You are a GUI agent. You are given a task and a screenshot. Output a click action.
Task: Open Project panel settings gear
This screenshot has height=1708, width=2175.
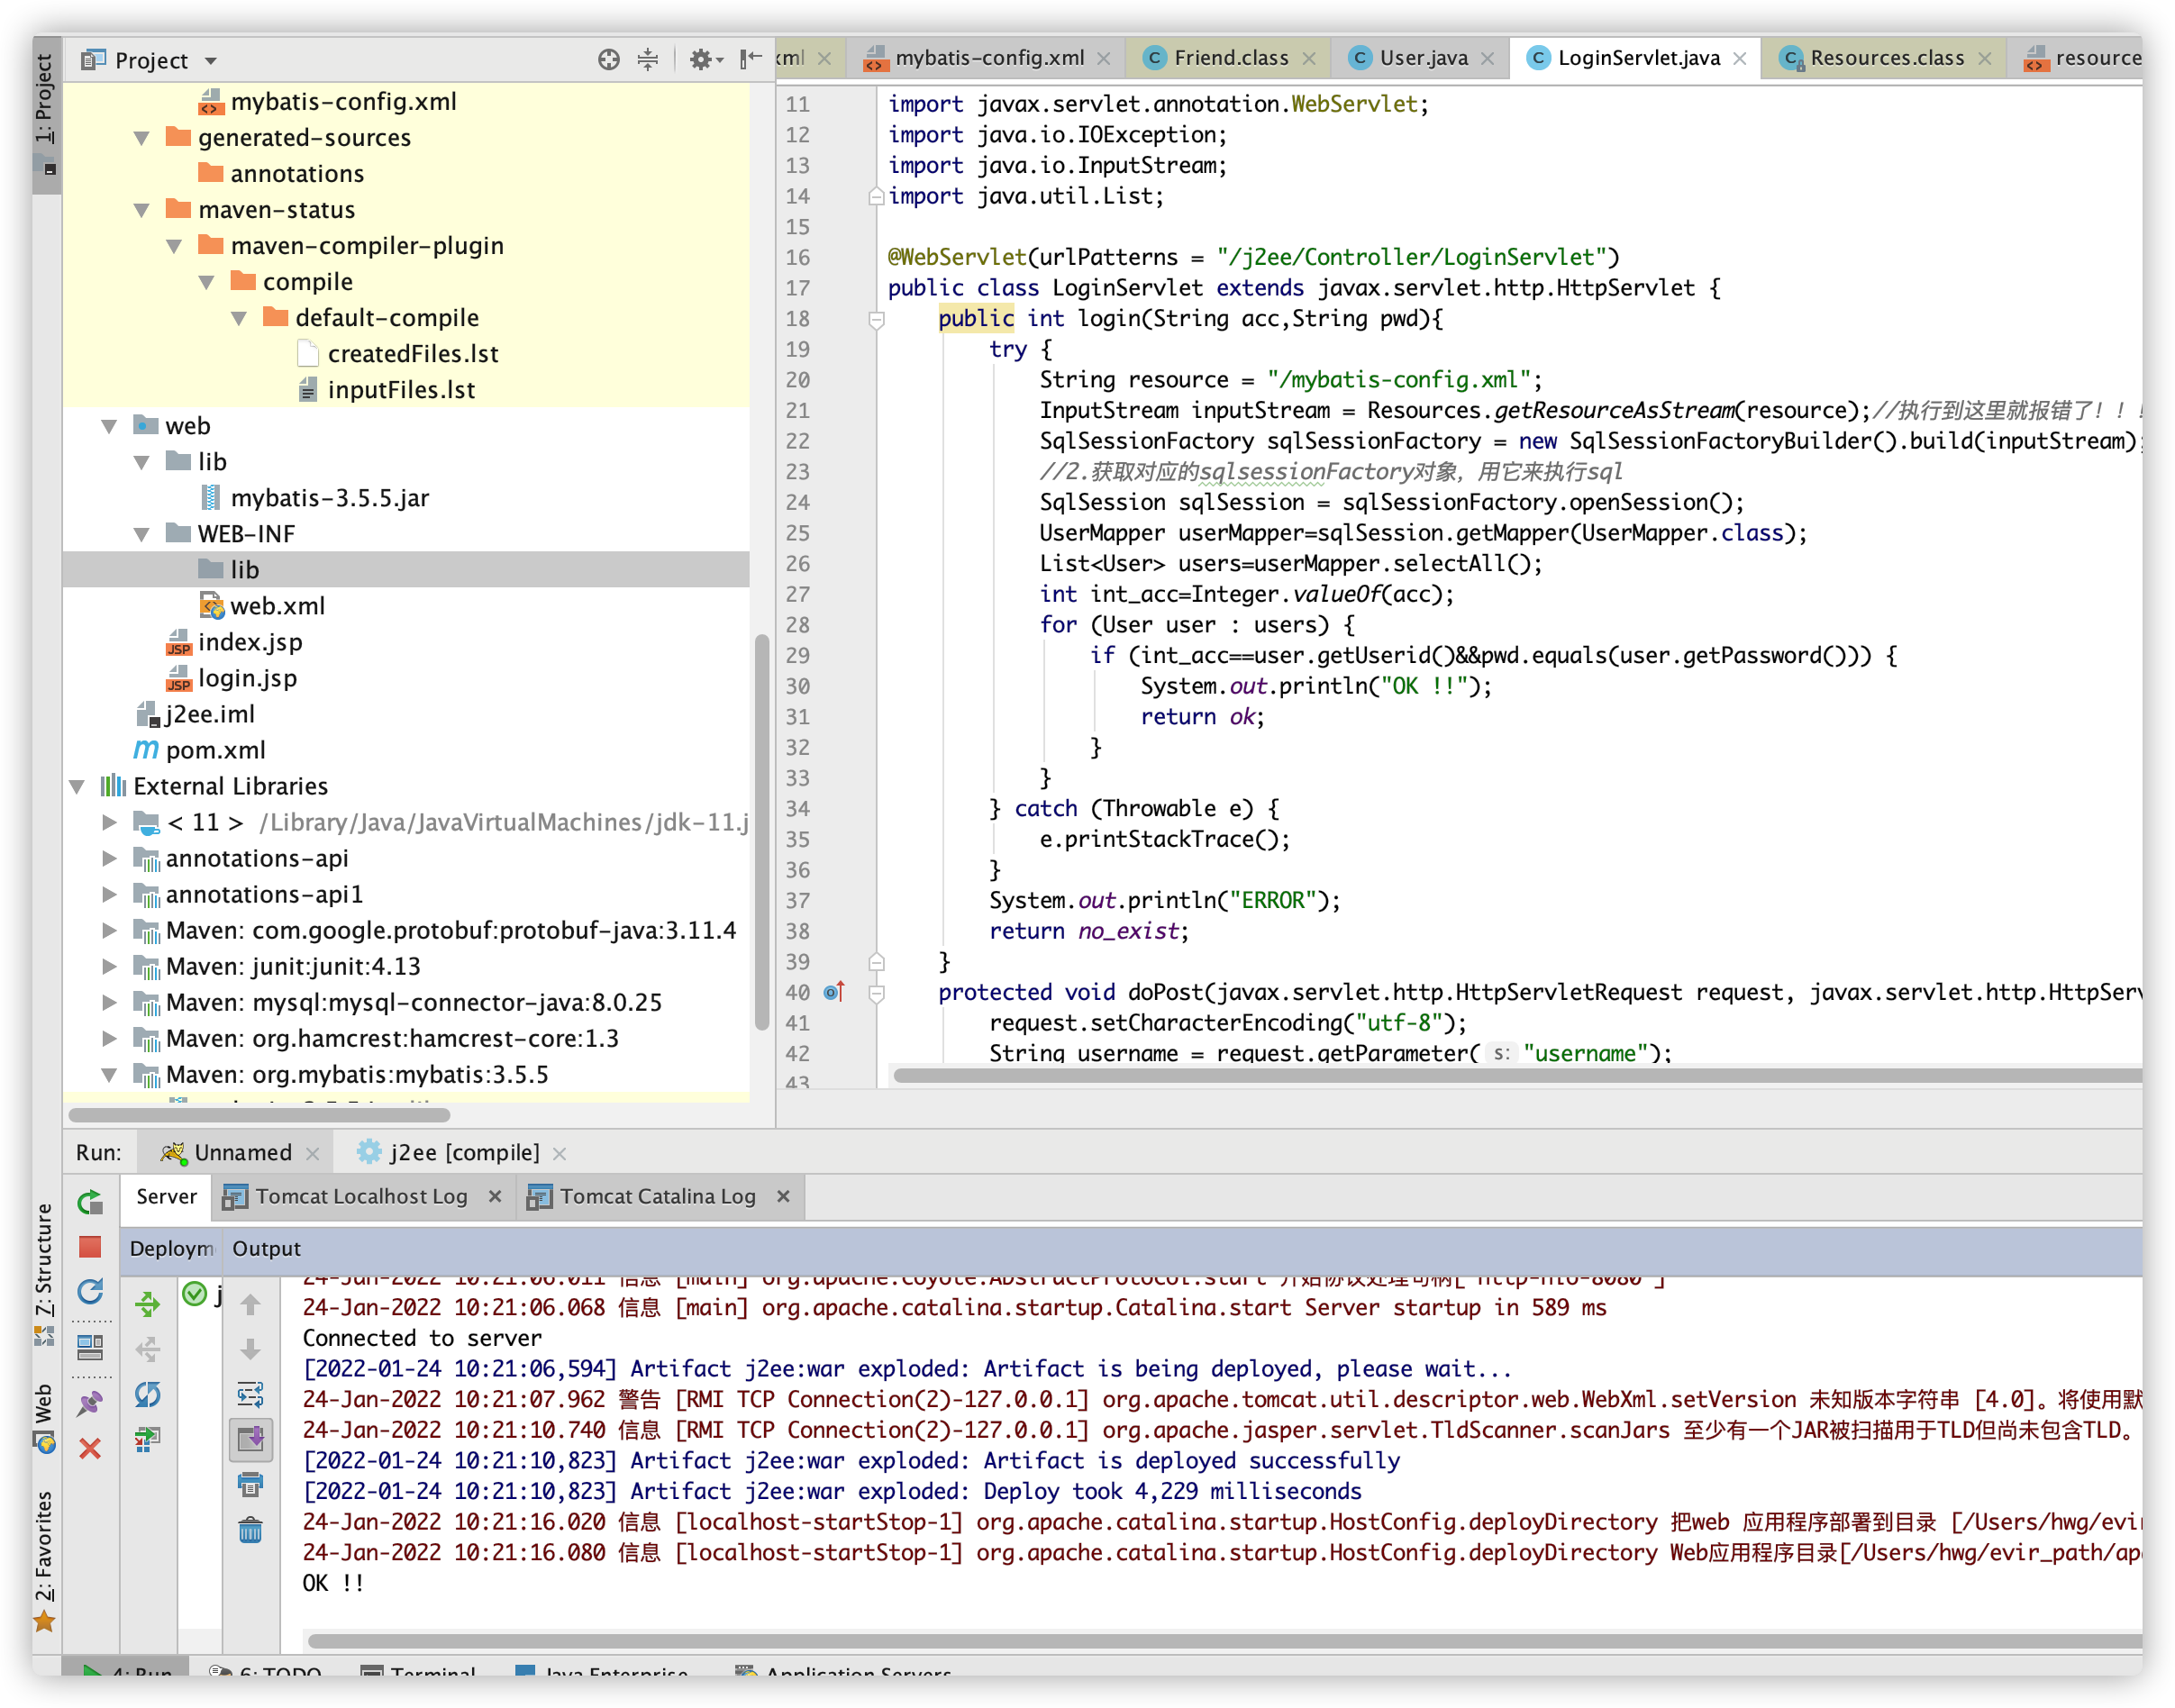point(702,60)
